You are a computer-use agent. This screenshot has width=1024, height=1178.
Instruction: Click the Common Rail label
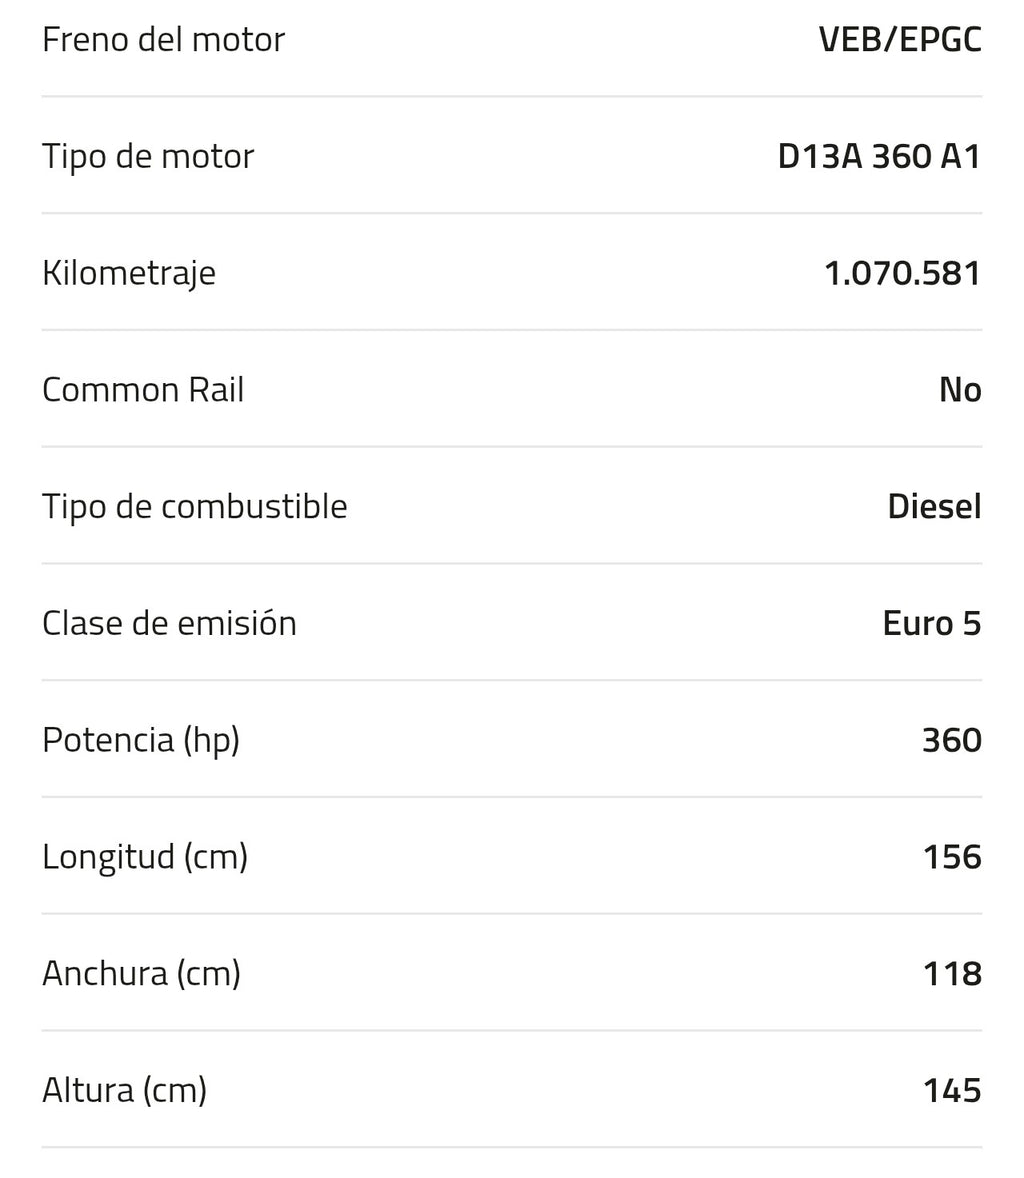tap(143, 390)
